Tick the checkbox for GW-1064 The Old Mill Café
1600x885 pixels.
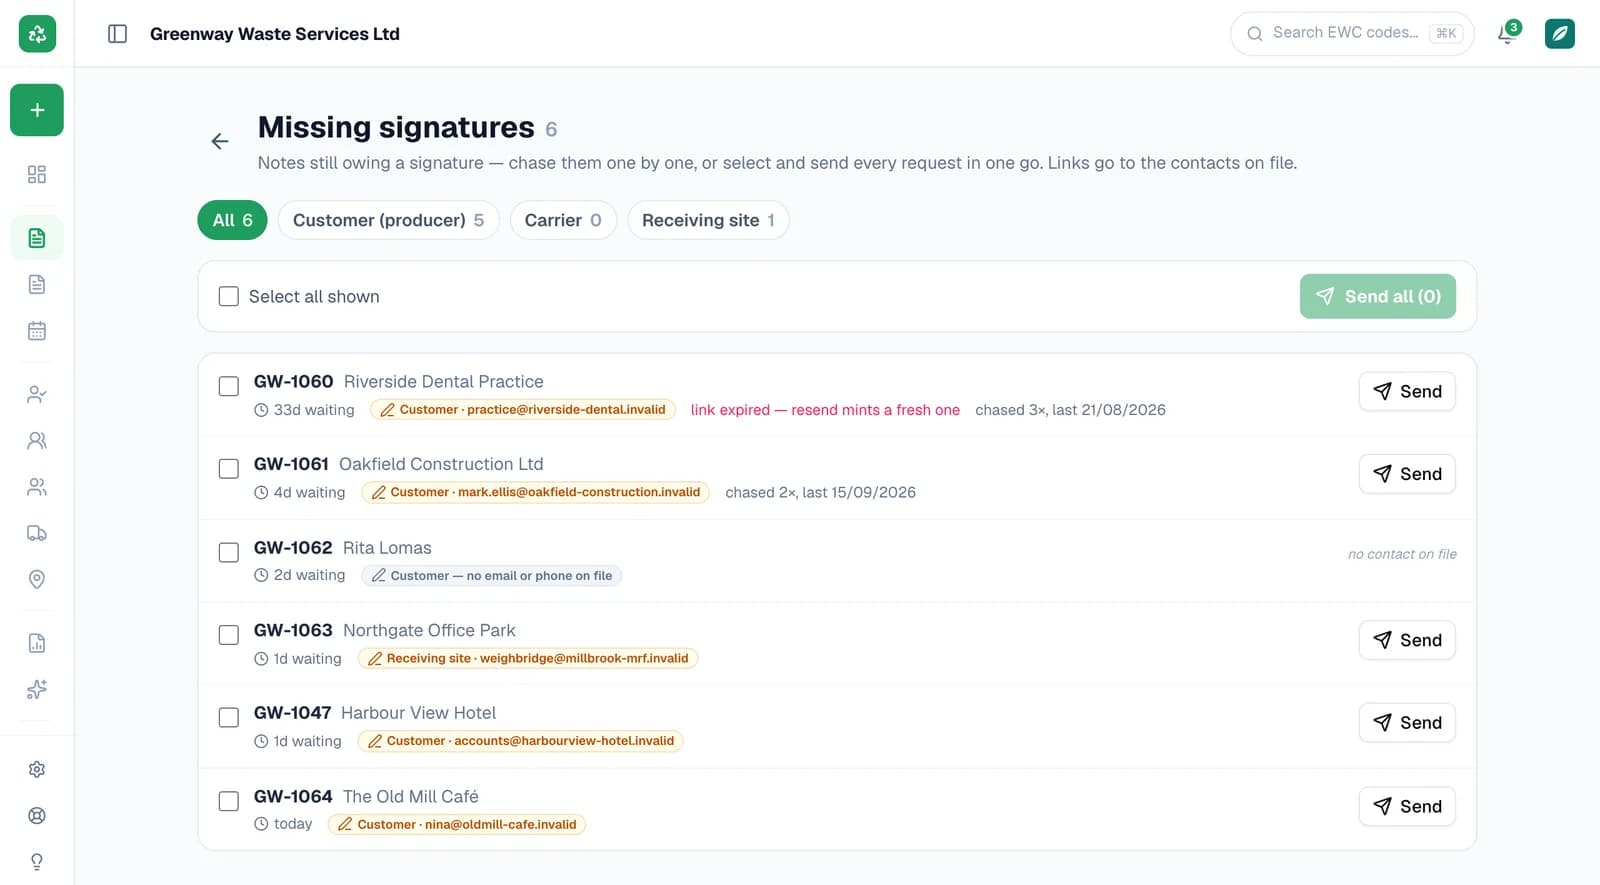(229, 801)
